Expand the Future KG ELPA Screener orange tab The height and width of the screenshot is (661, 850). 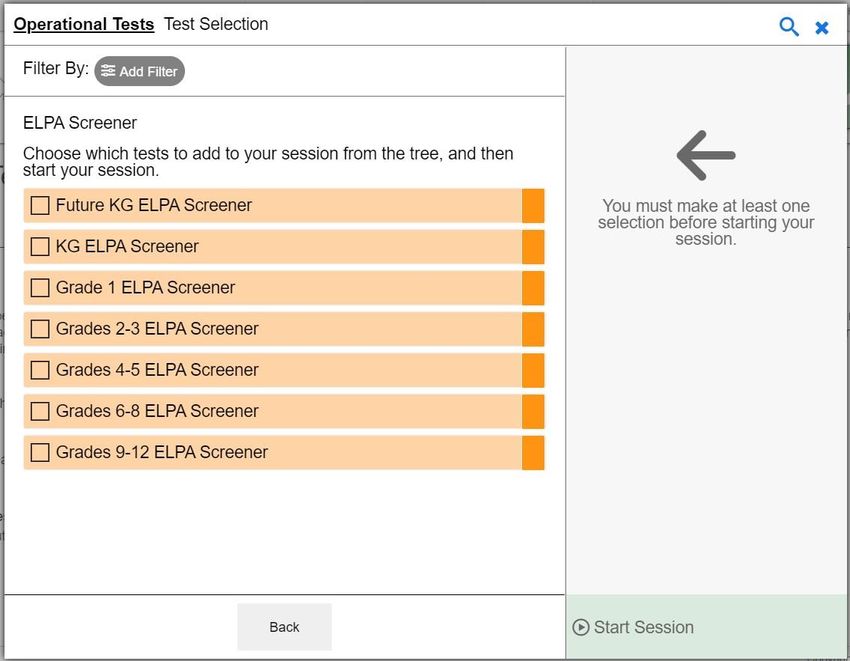coord(533,206)
